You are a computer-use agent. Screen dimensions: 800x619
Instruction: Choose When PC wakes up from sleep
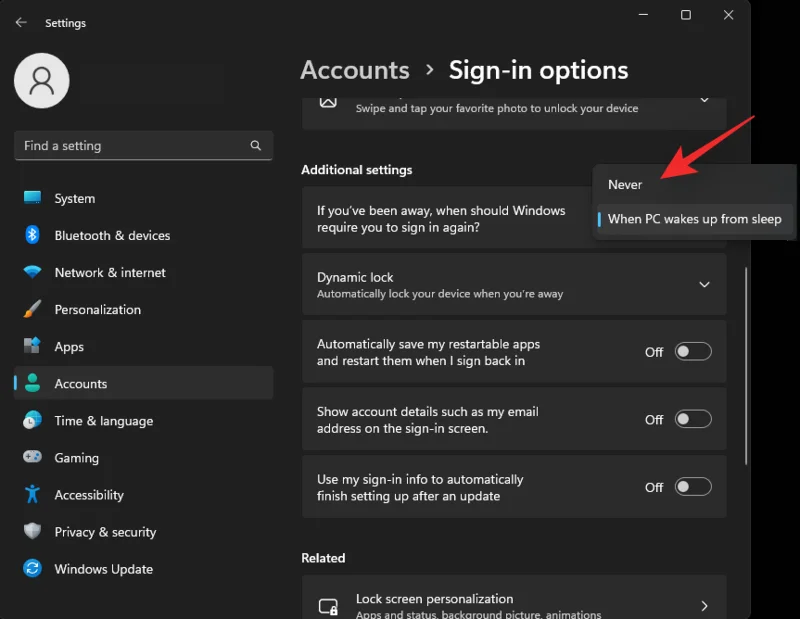694,218
